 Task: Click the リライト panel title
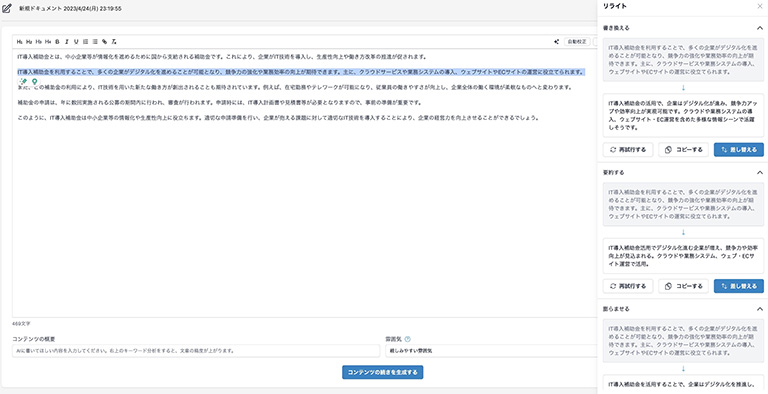click(615, 6)
